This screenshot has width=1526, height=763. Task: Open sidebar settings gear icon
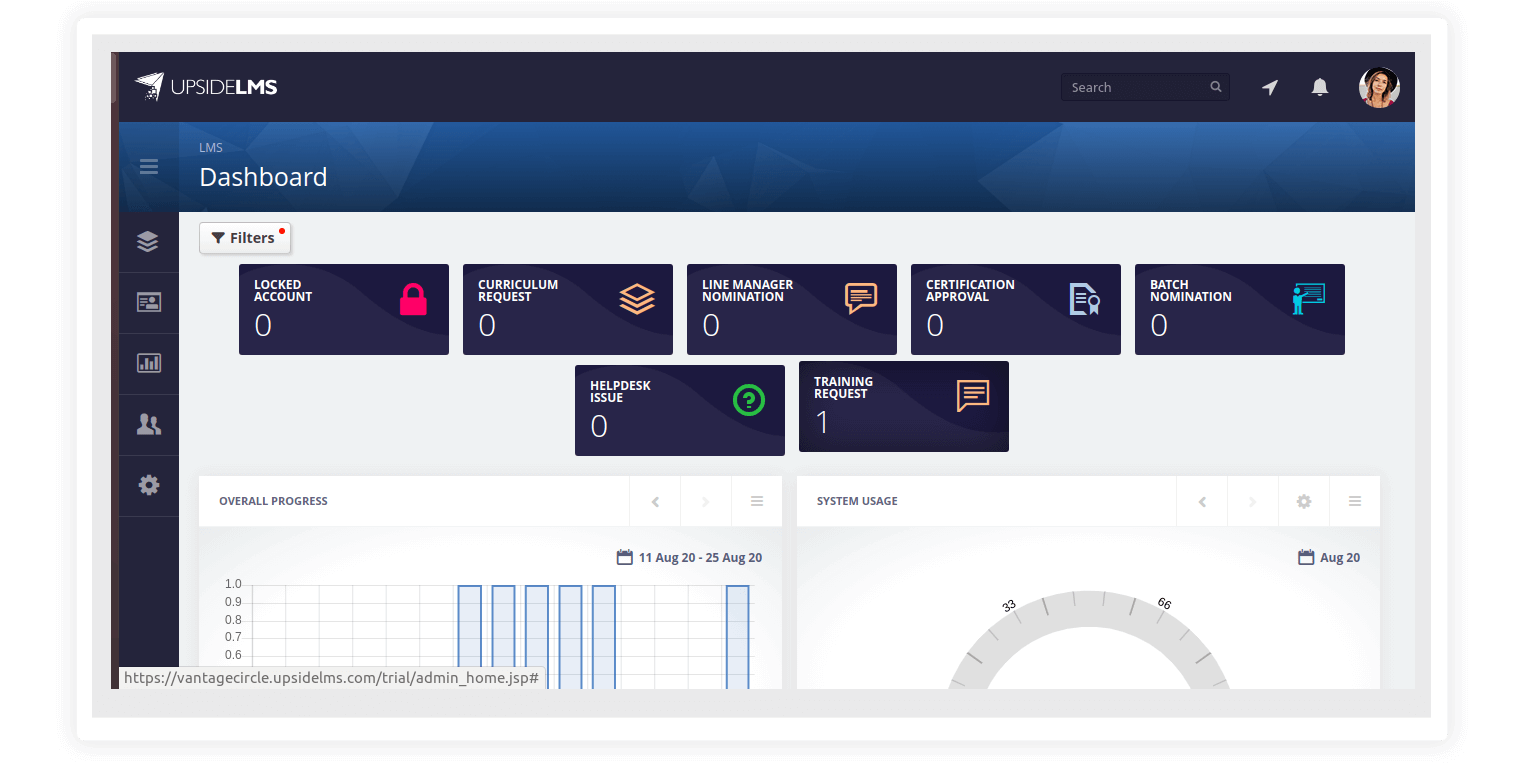(148, 485)
